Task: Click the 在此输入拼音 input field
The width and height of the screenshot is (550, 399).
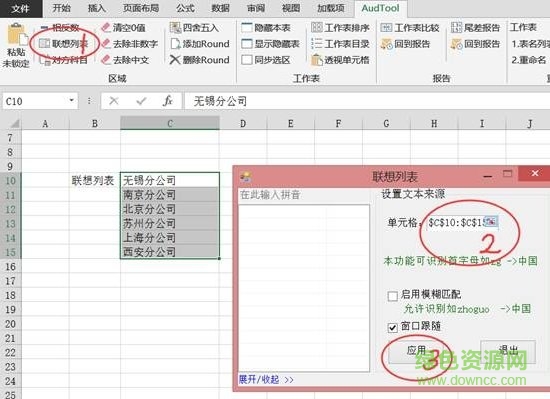Action: 304,195
